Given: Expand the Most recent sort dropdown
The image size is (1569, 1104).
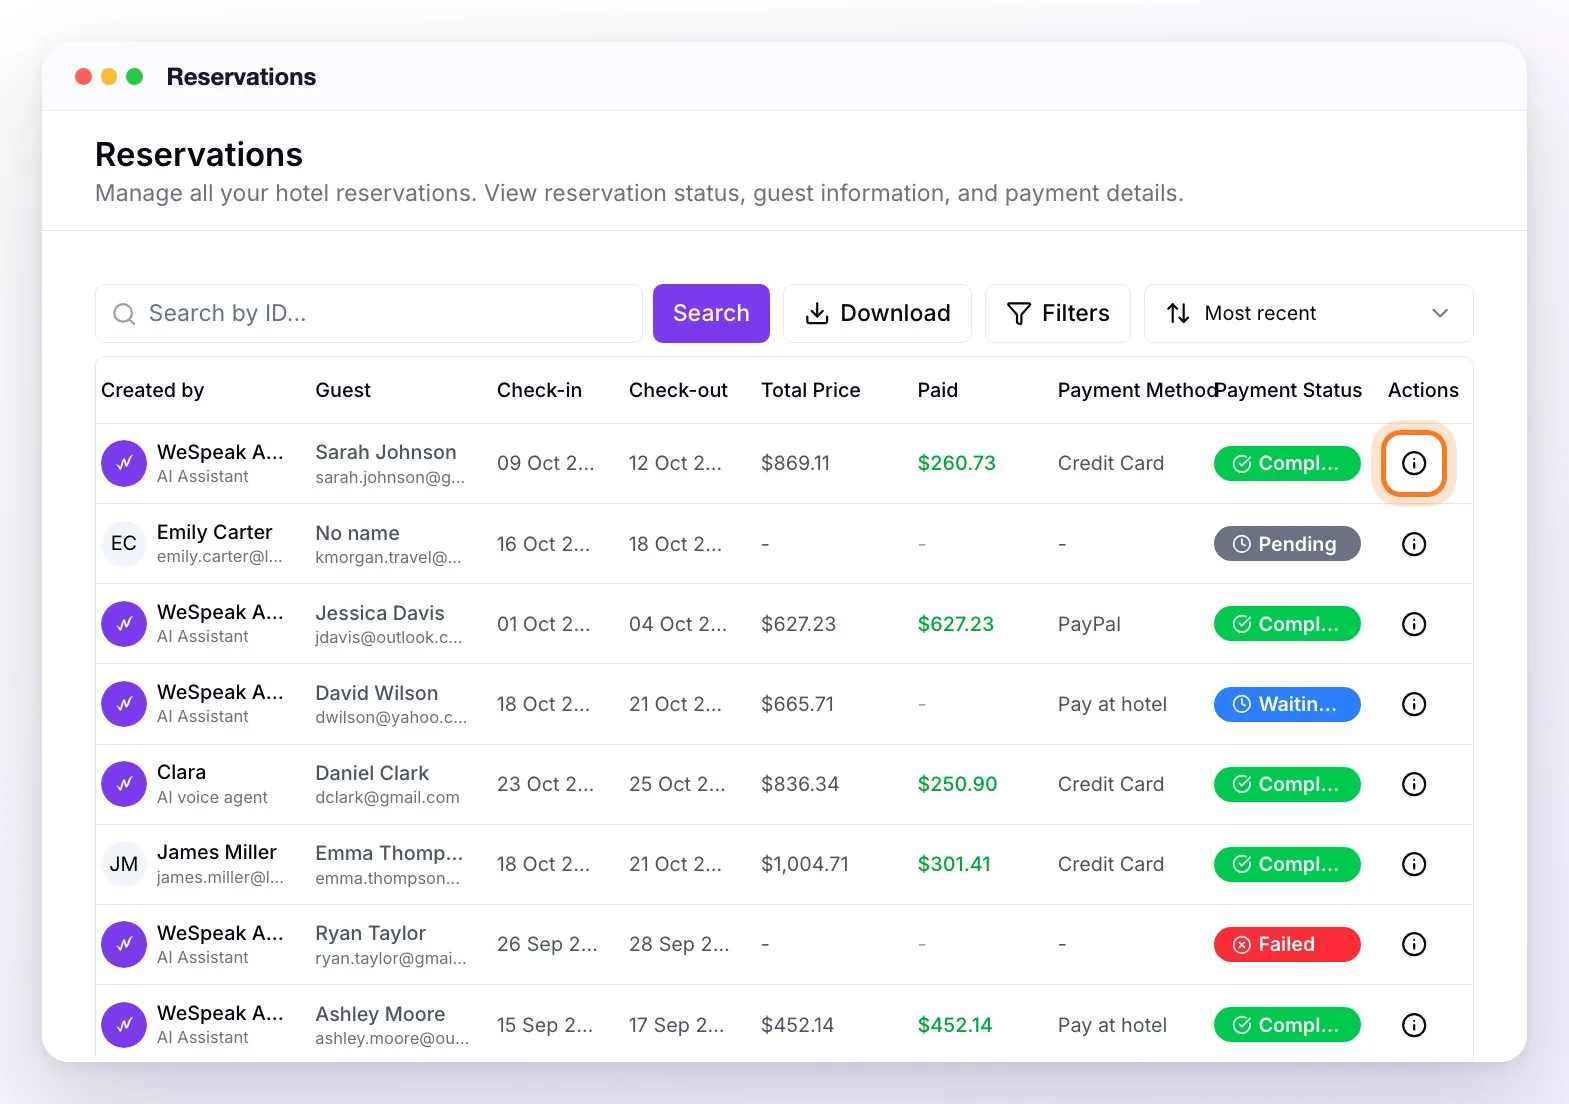Looking at the screenshot, I should click(1308, 313).
